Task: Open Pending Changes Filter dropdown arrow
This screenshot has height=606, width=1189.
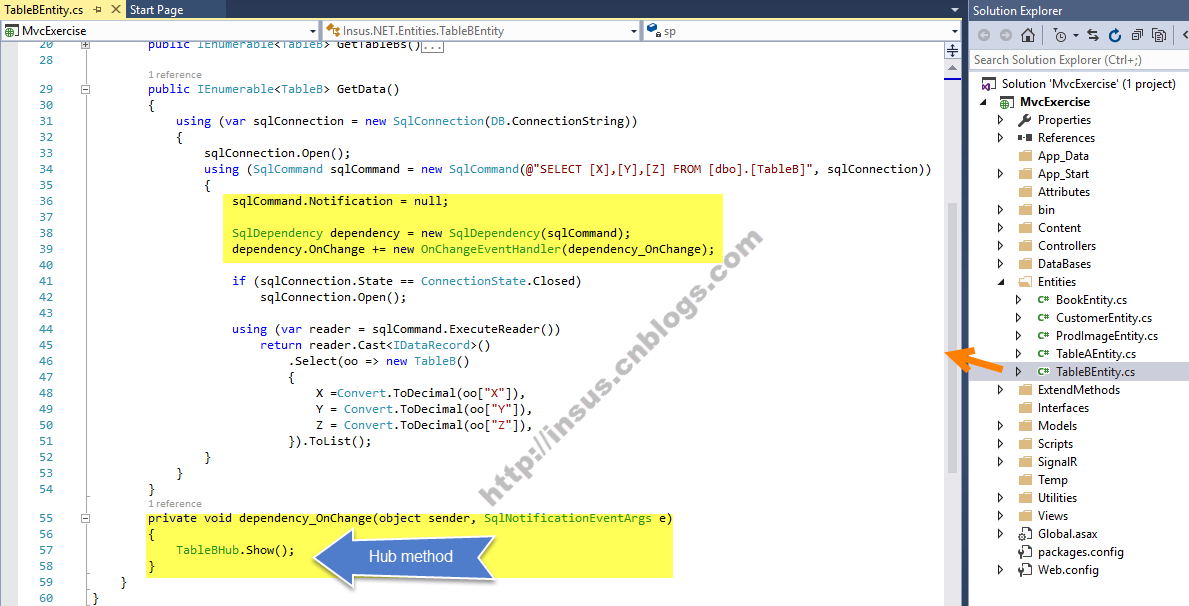Action: point(1075,36)
